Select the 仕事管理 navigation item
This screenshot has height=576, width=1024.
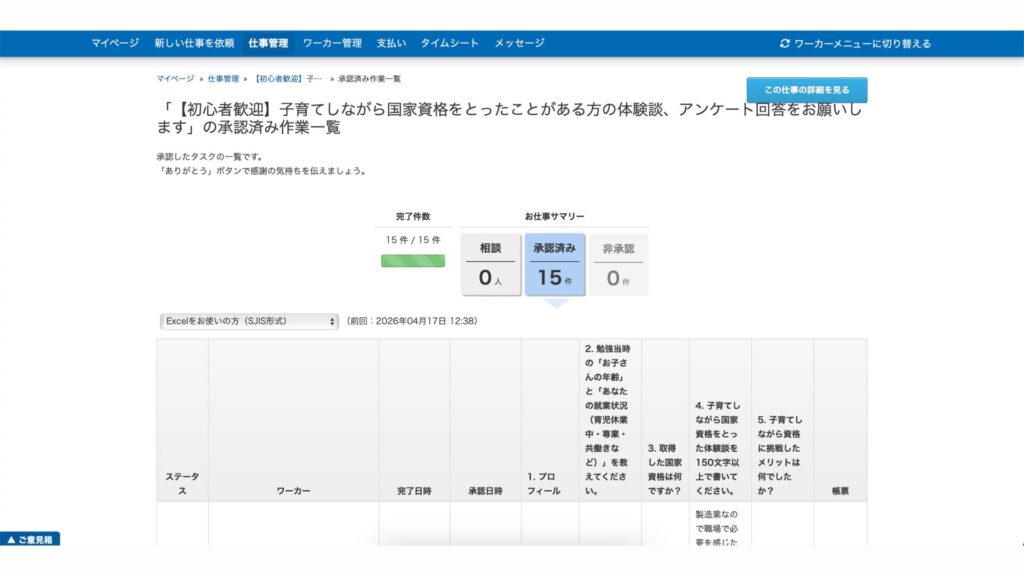[268, 43]
